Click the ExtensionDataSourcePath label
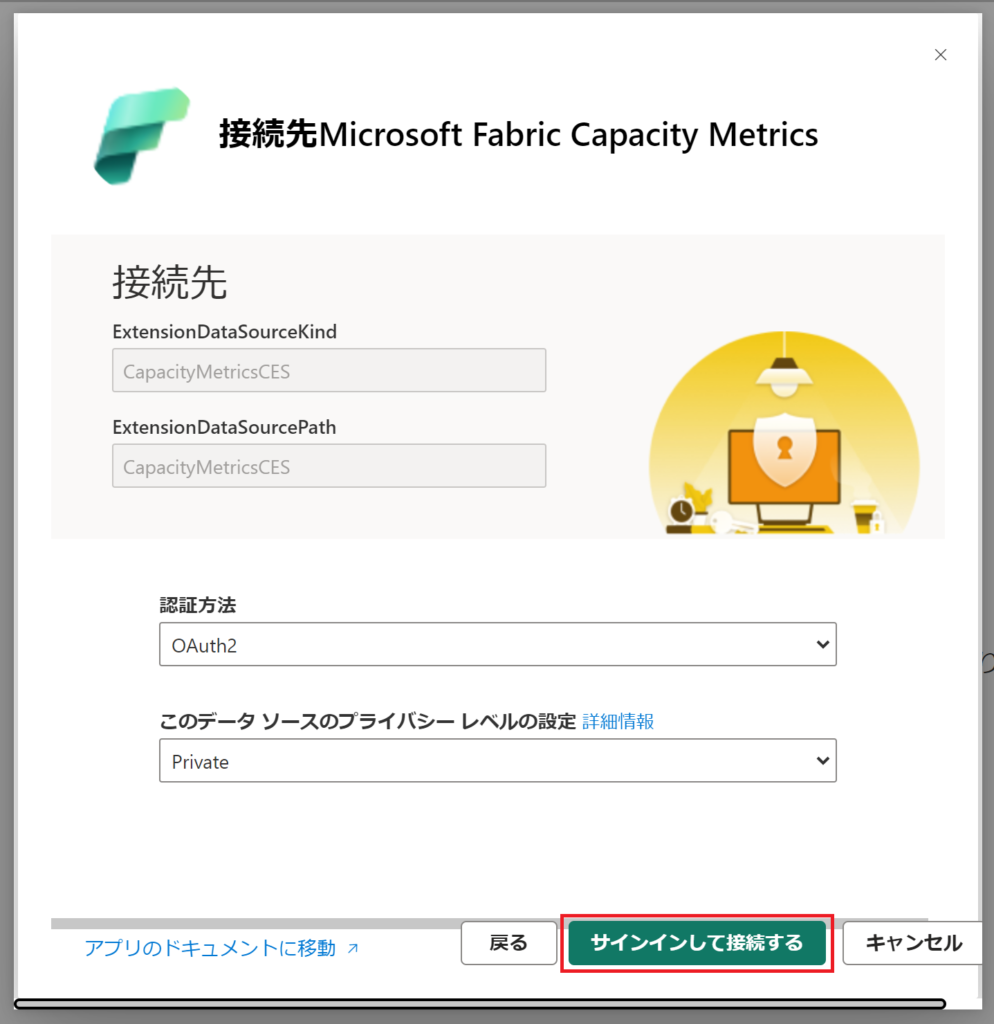994x1024 pixels. pos(225,427)
